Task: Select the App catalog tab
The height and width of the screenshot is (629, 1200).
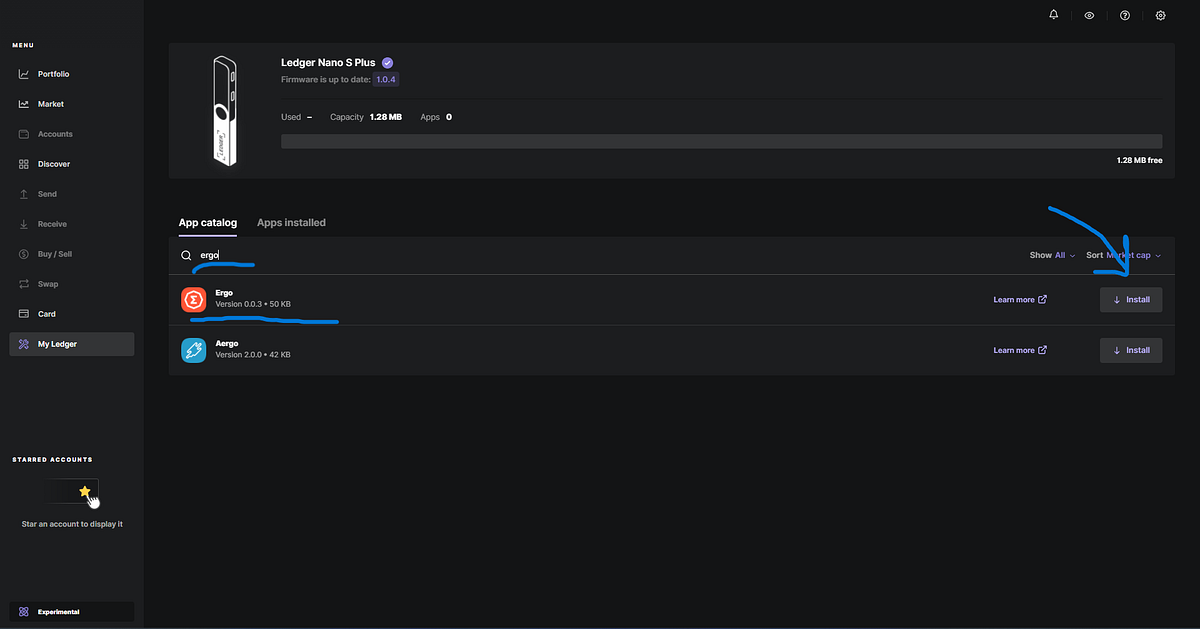Action: coord(208,222)
